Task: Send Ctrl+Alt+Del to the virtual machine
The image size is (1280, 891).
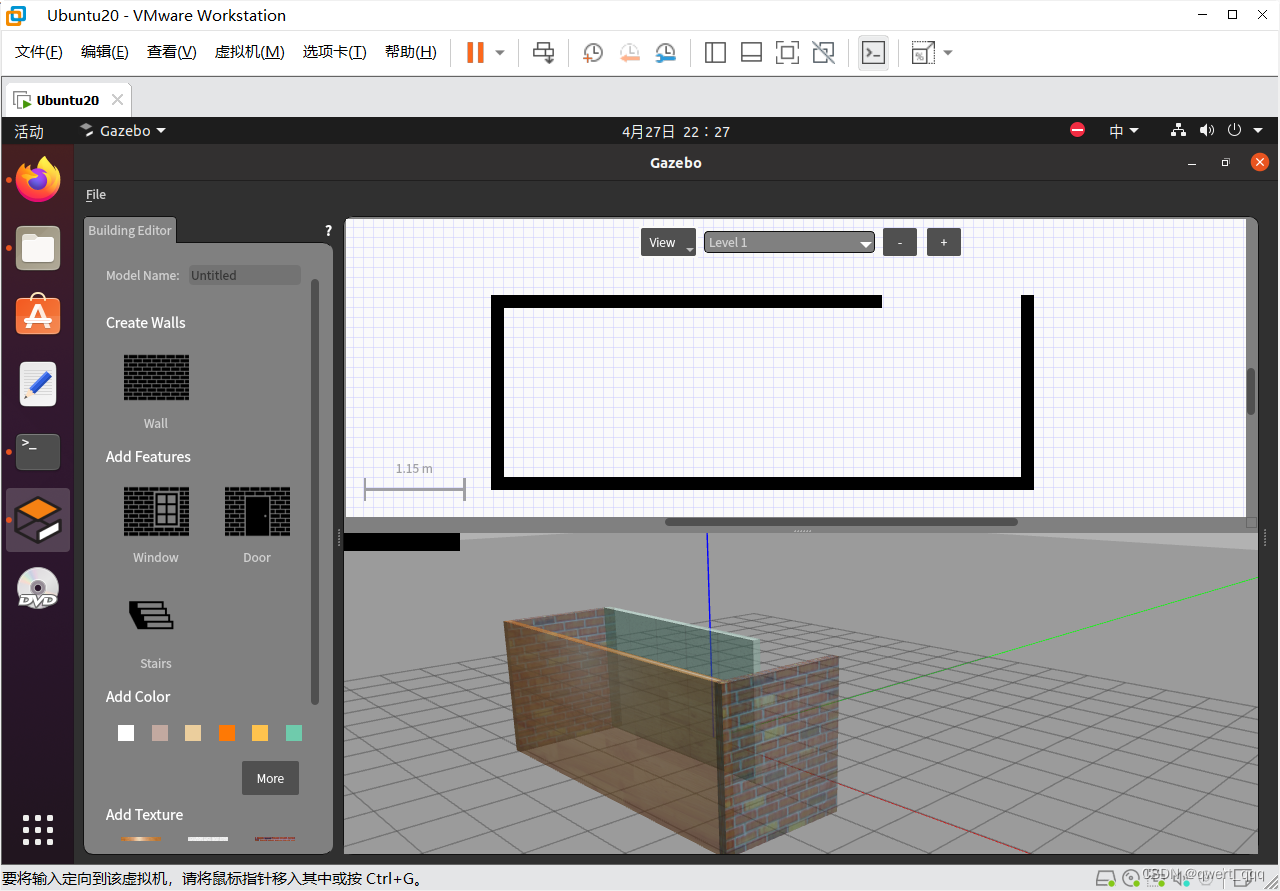Action: [x=543, y=53]
